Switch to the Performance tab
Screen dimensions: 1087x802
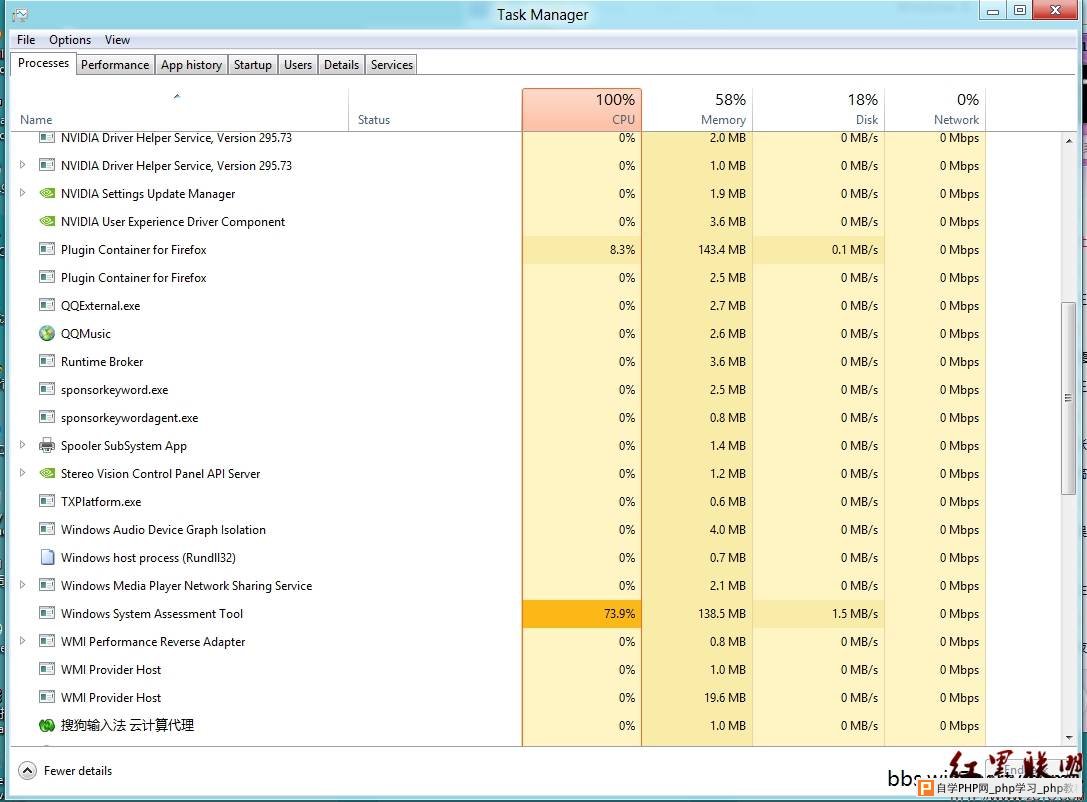point(115,65)
